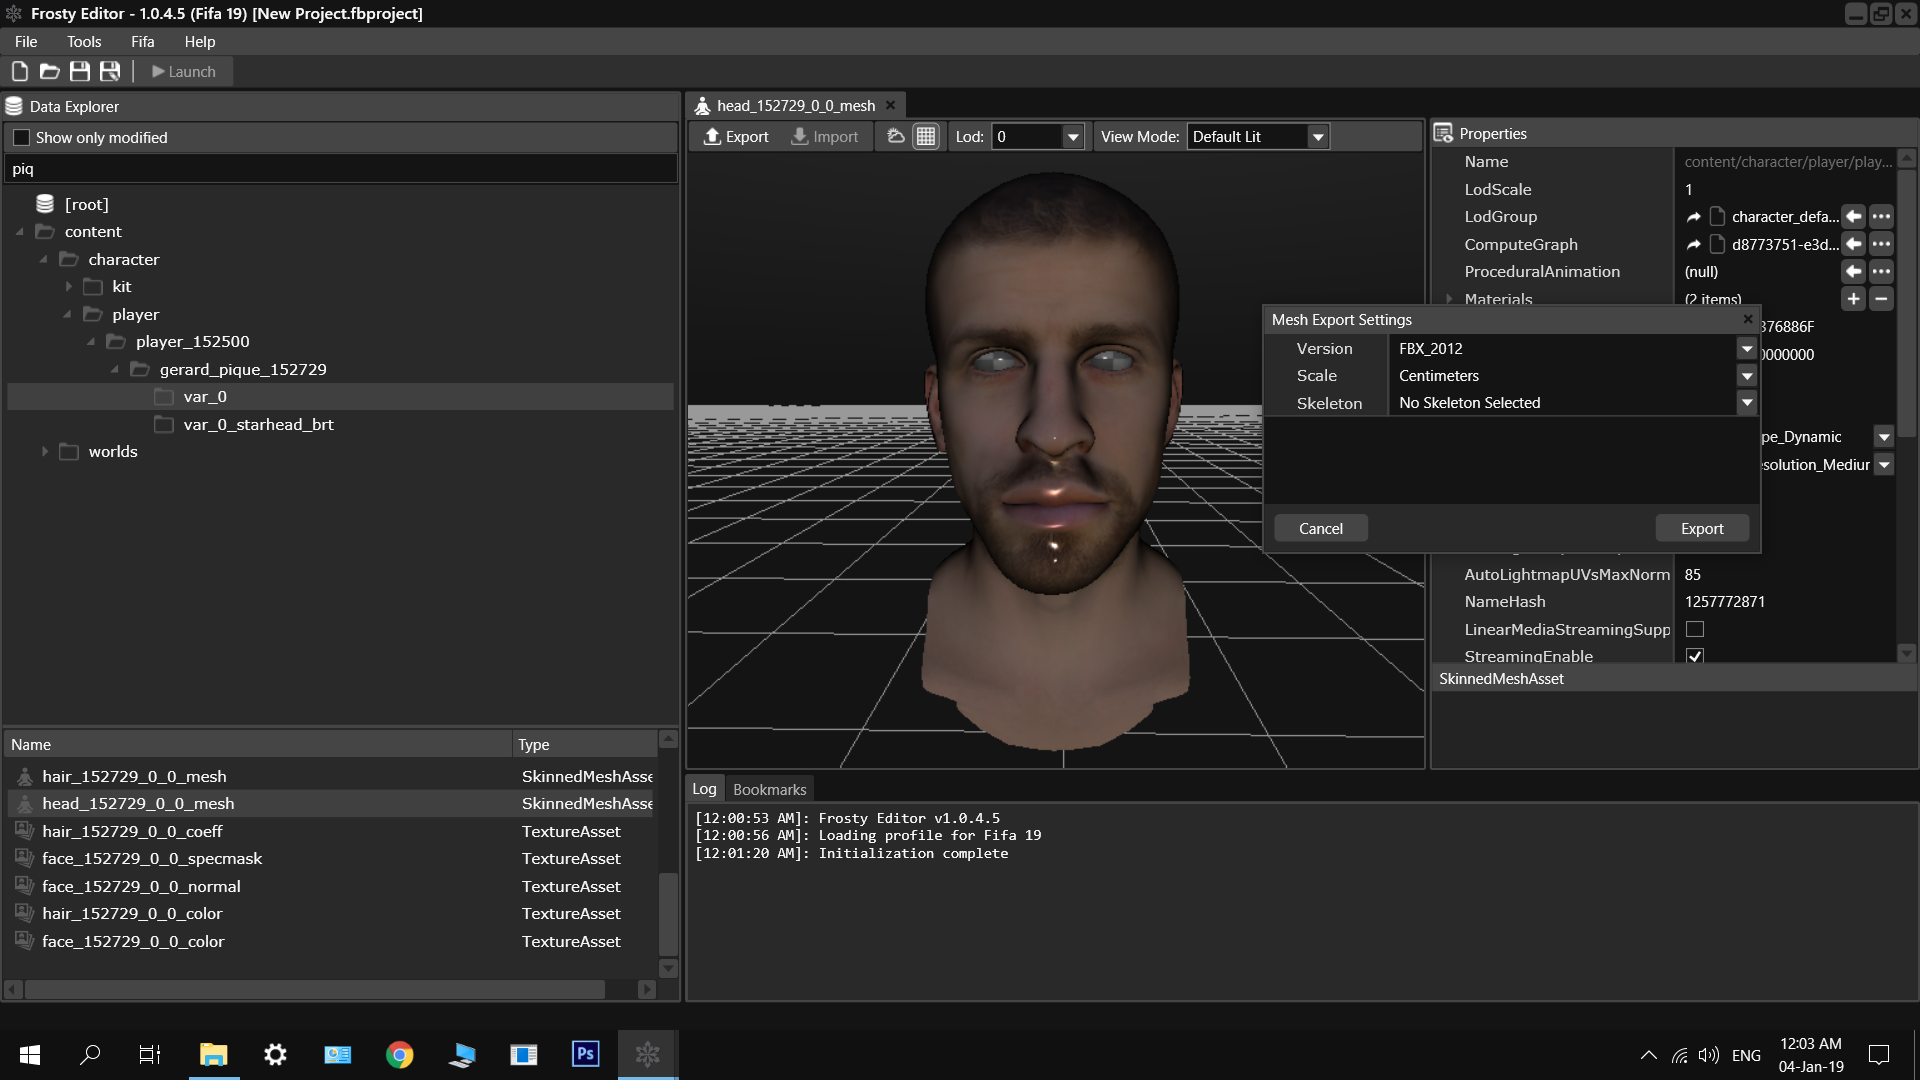The image size is (1920, 1080).
Task: Open the Skeleton dropdown in export settings
Action: pyautogui.click(x=1746, y=403)
